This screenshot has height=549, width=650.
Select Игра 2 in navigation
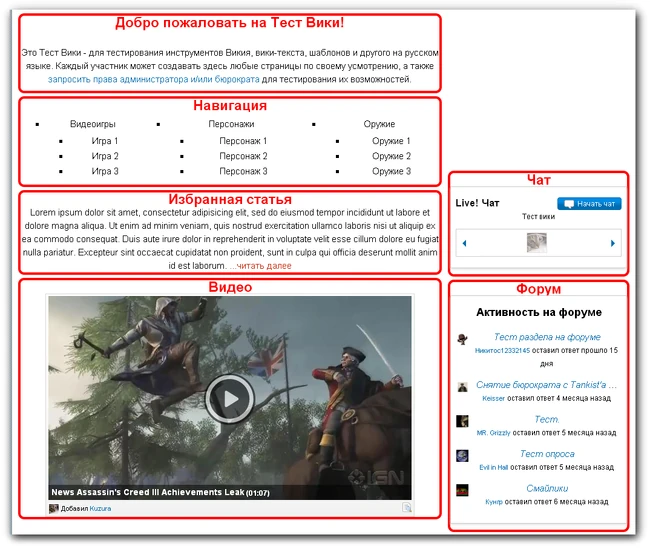pyautogui.click(x=104, y=156)
